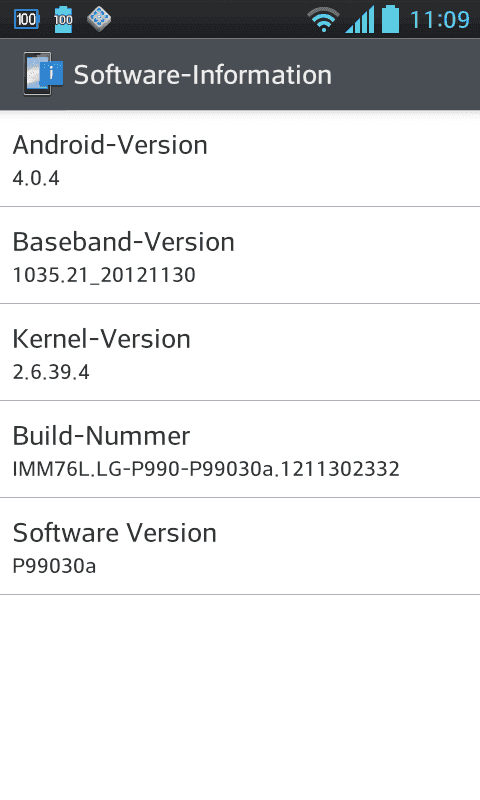This screenshot has width=480, height=800.
Task: Tap the 11:09 clock in status bar
Action: coord(439,20)
